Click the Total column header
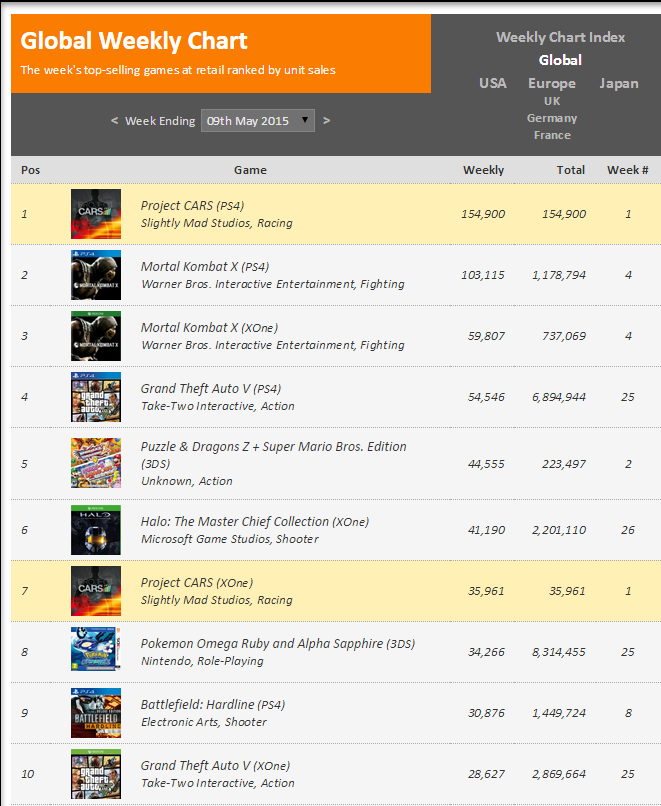 tap(571, 170)
